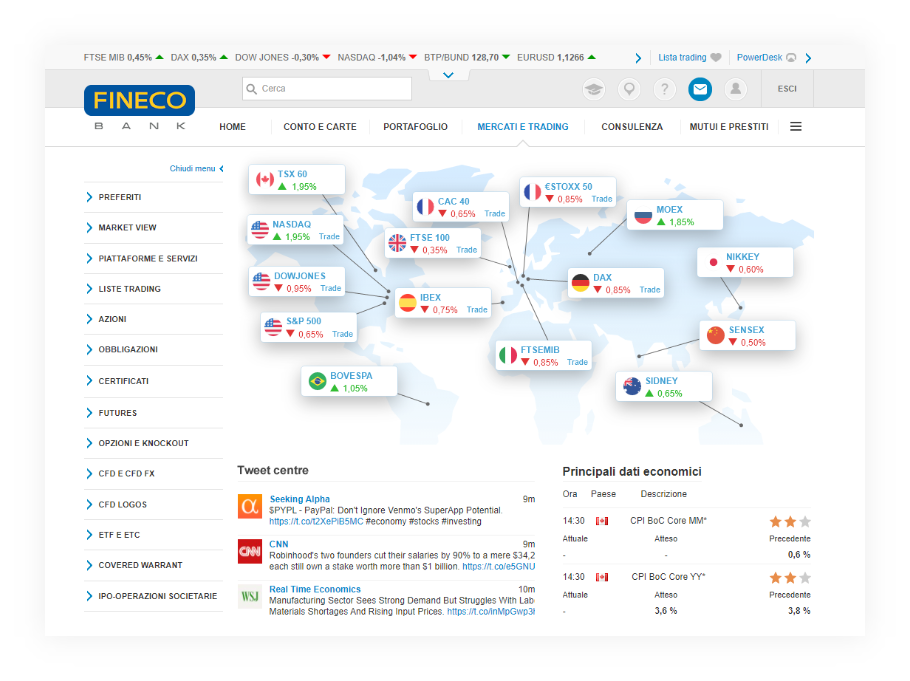The width and height of the screenshot is (910, 681).
Task: Open the CFD LOGOS sidebar item
Action: coord(153,505)
